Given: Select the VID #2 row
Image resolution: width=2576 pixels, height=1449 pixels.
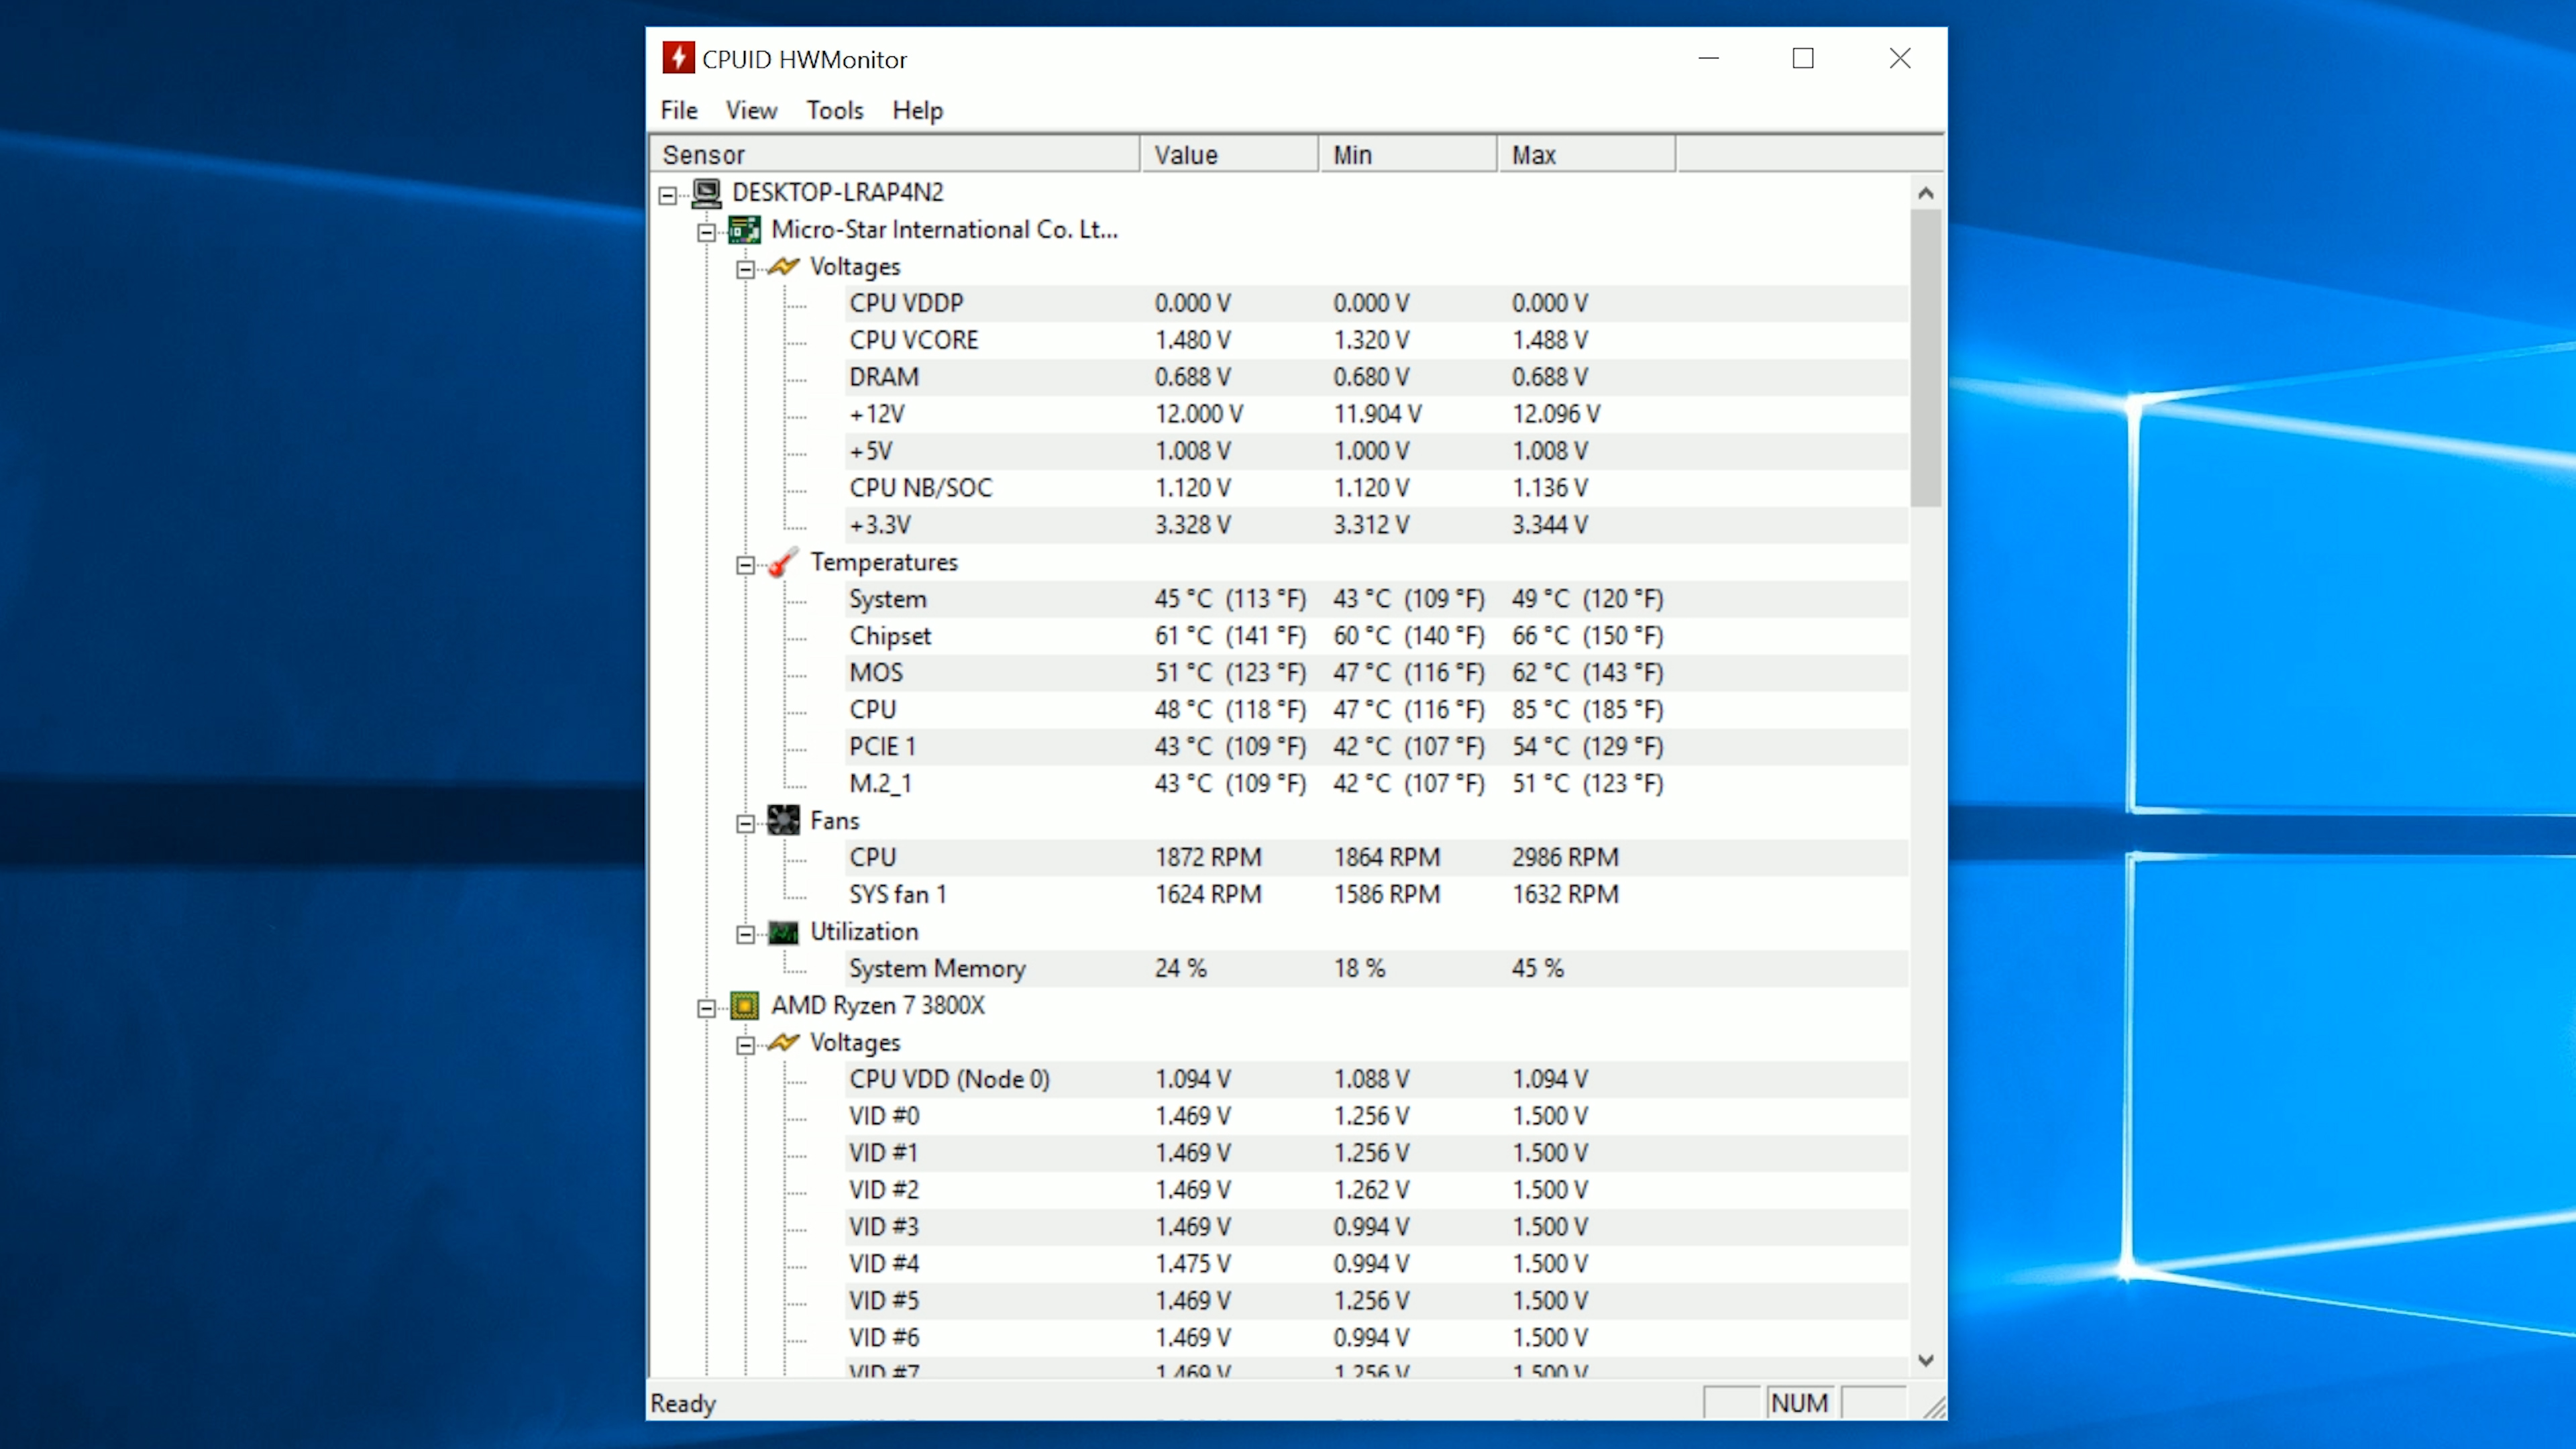Looking at the screenshot, I should coord(1376,1191).
